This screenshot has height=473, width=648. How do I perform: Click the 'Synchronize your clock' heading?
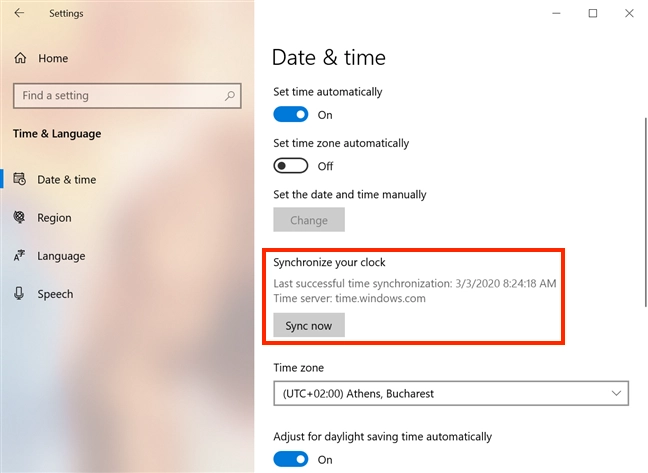tap(329, 262)
